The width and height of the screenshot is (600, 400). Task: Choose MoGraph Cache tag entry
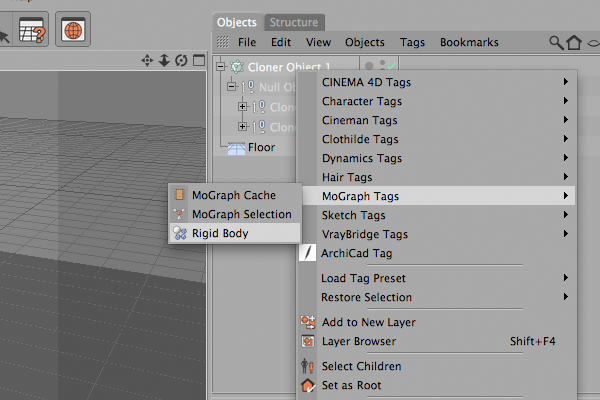tap(235, 195)
